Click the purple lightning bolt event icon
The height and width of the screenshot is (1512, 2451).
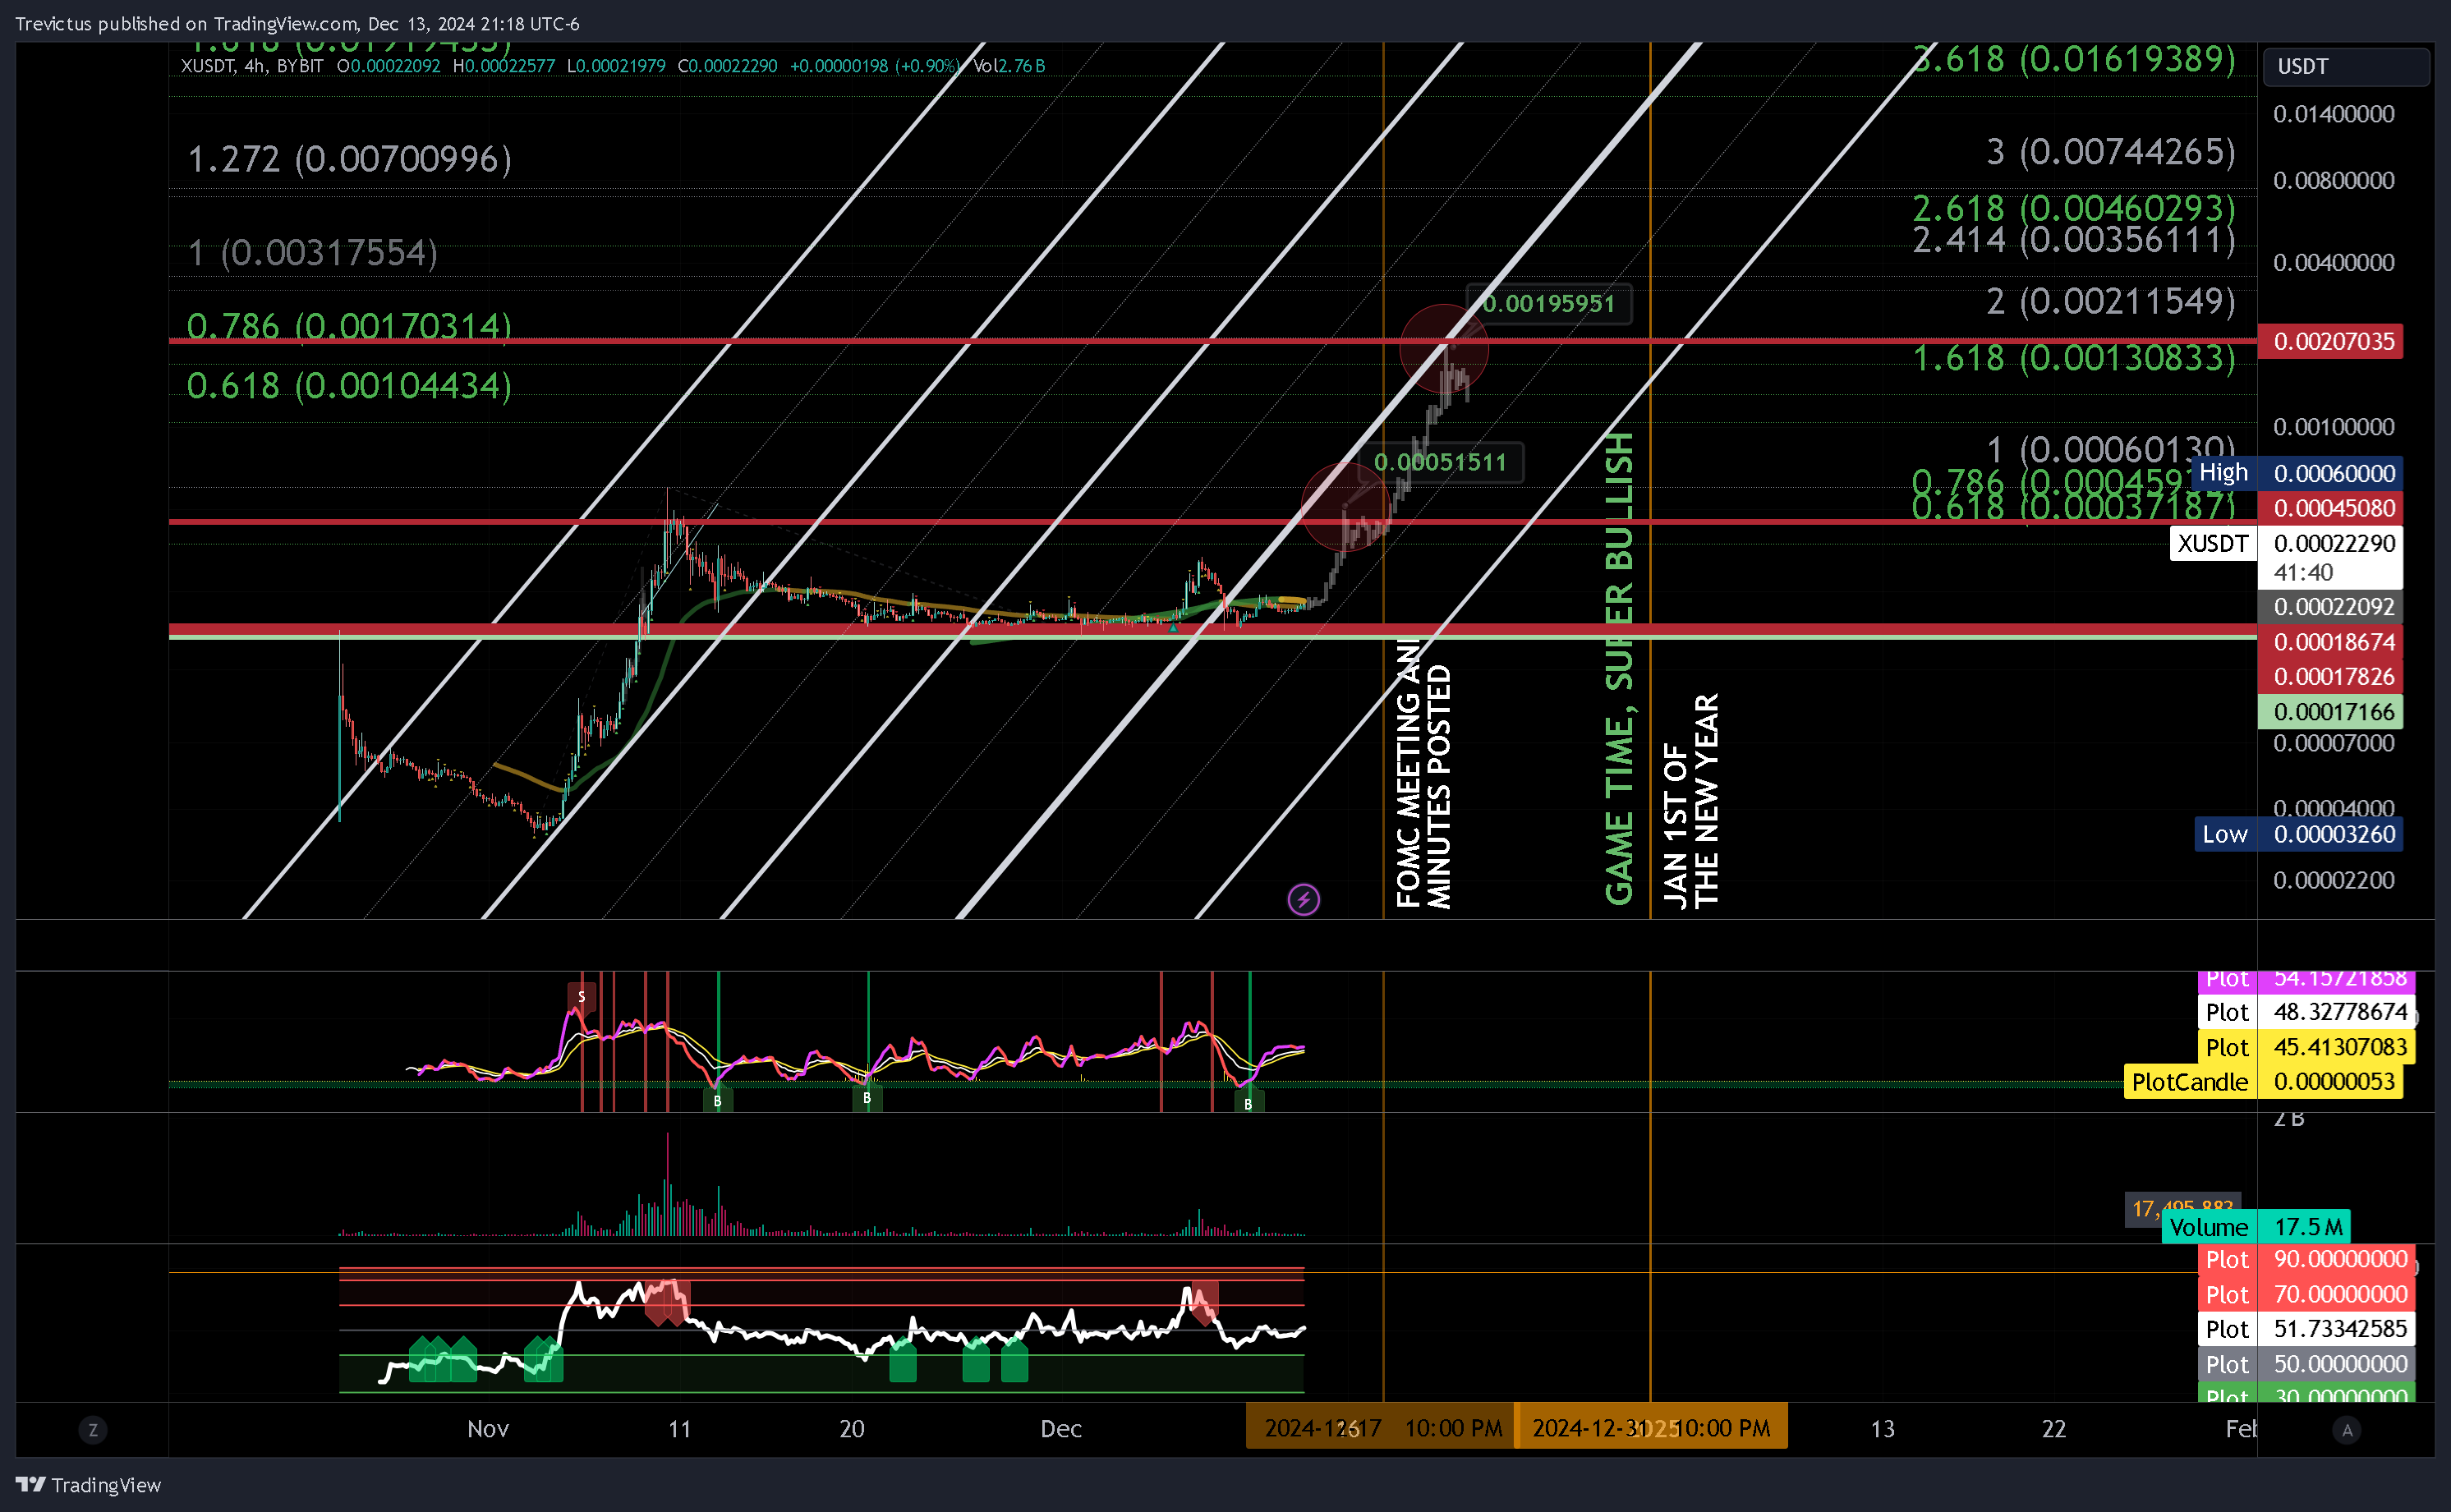pos(1303,899)
